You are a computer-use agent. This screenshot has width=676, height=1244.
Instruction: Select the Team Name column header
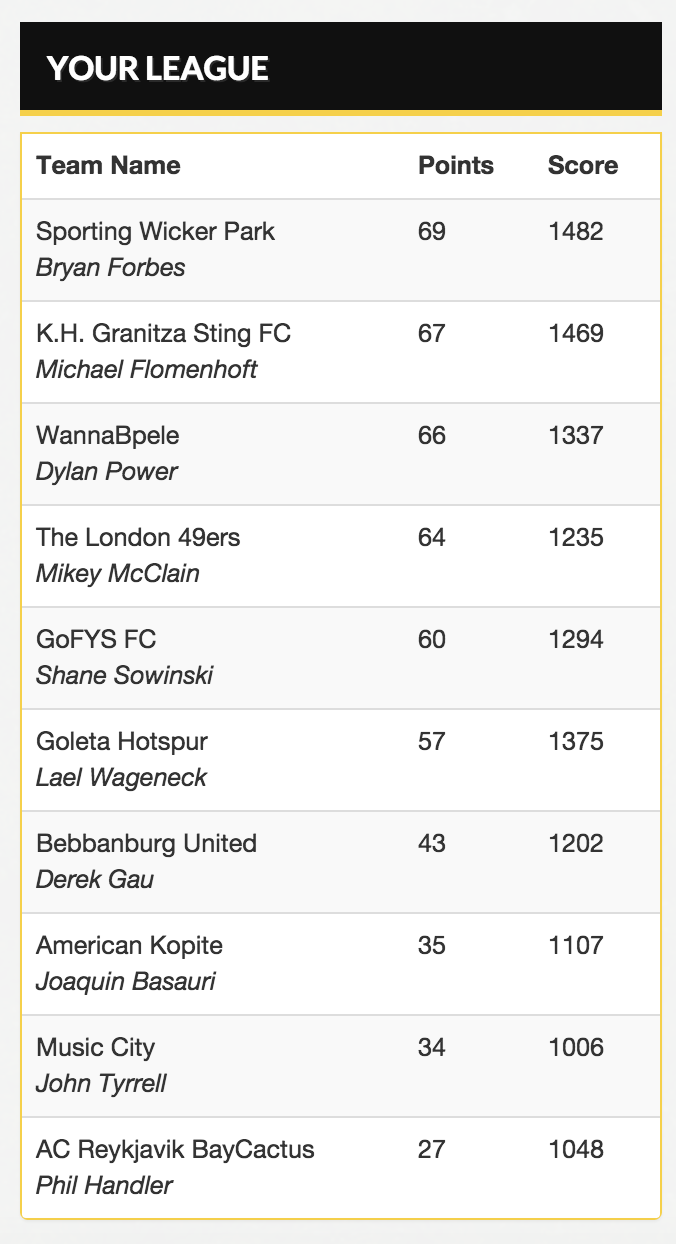point(108,166)
